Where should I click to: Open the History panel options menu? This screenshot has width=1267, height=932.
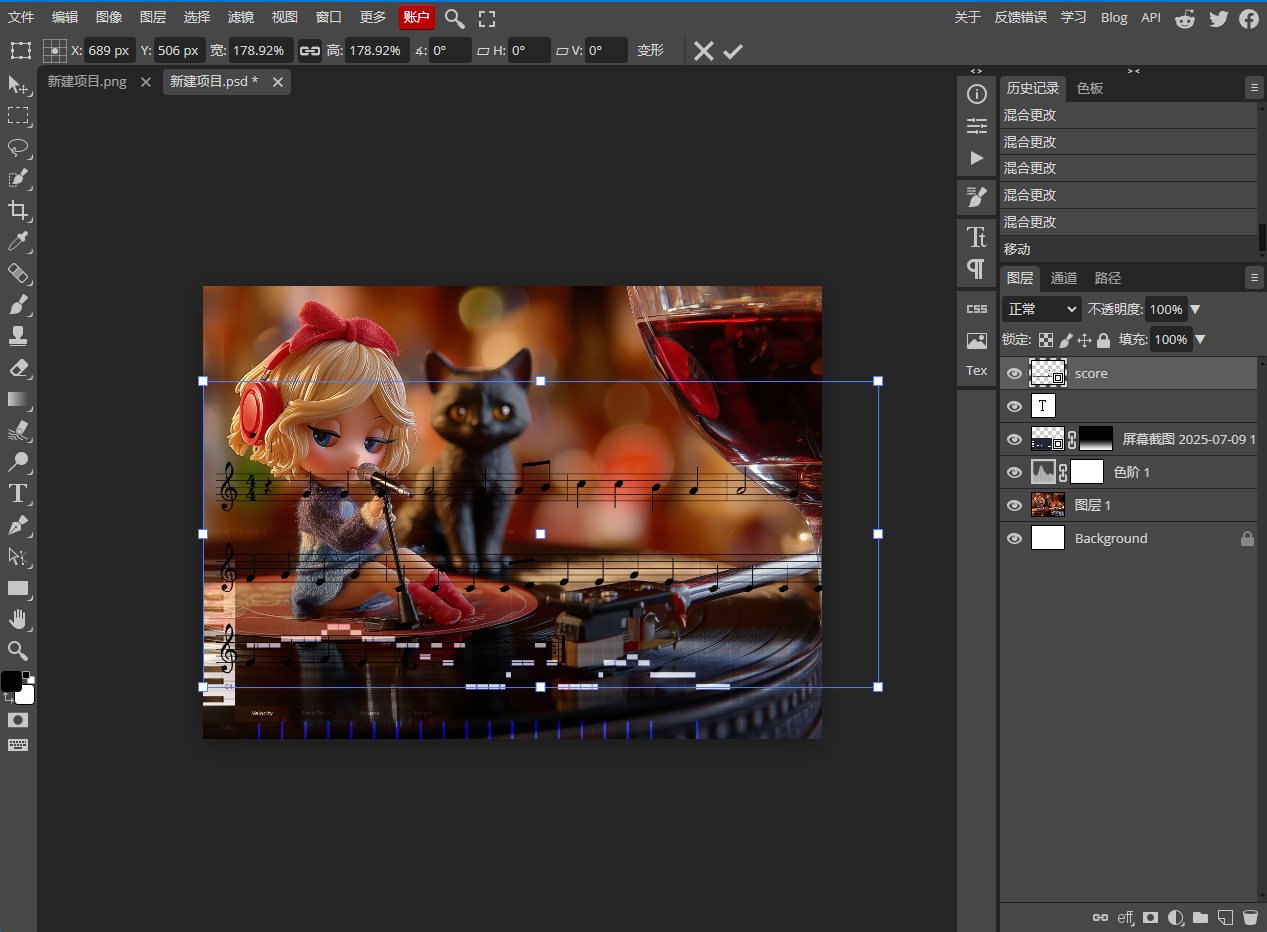pos(1254,88)
